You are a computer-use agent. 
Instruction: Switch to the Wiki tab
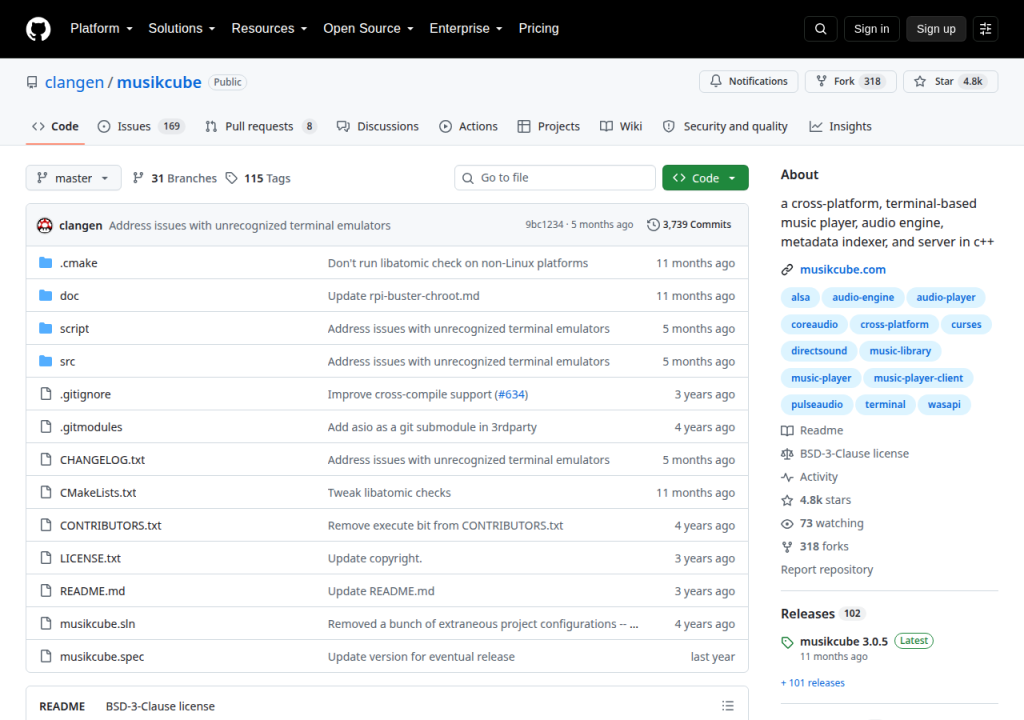621,126
